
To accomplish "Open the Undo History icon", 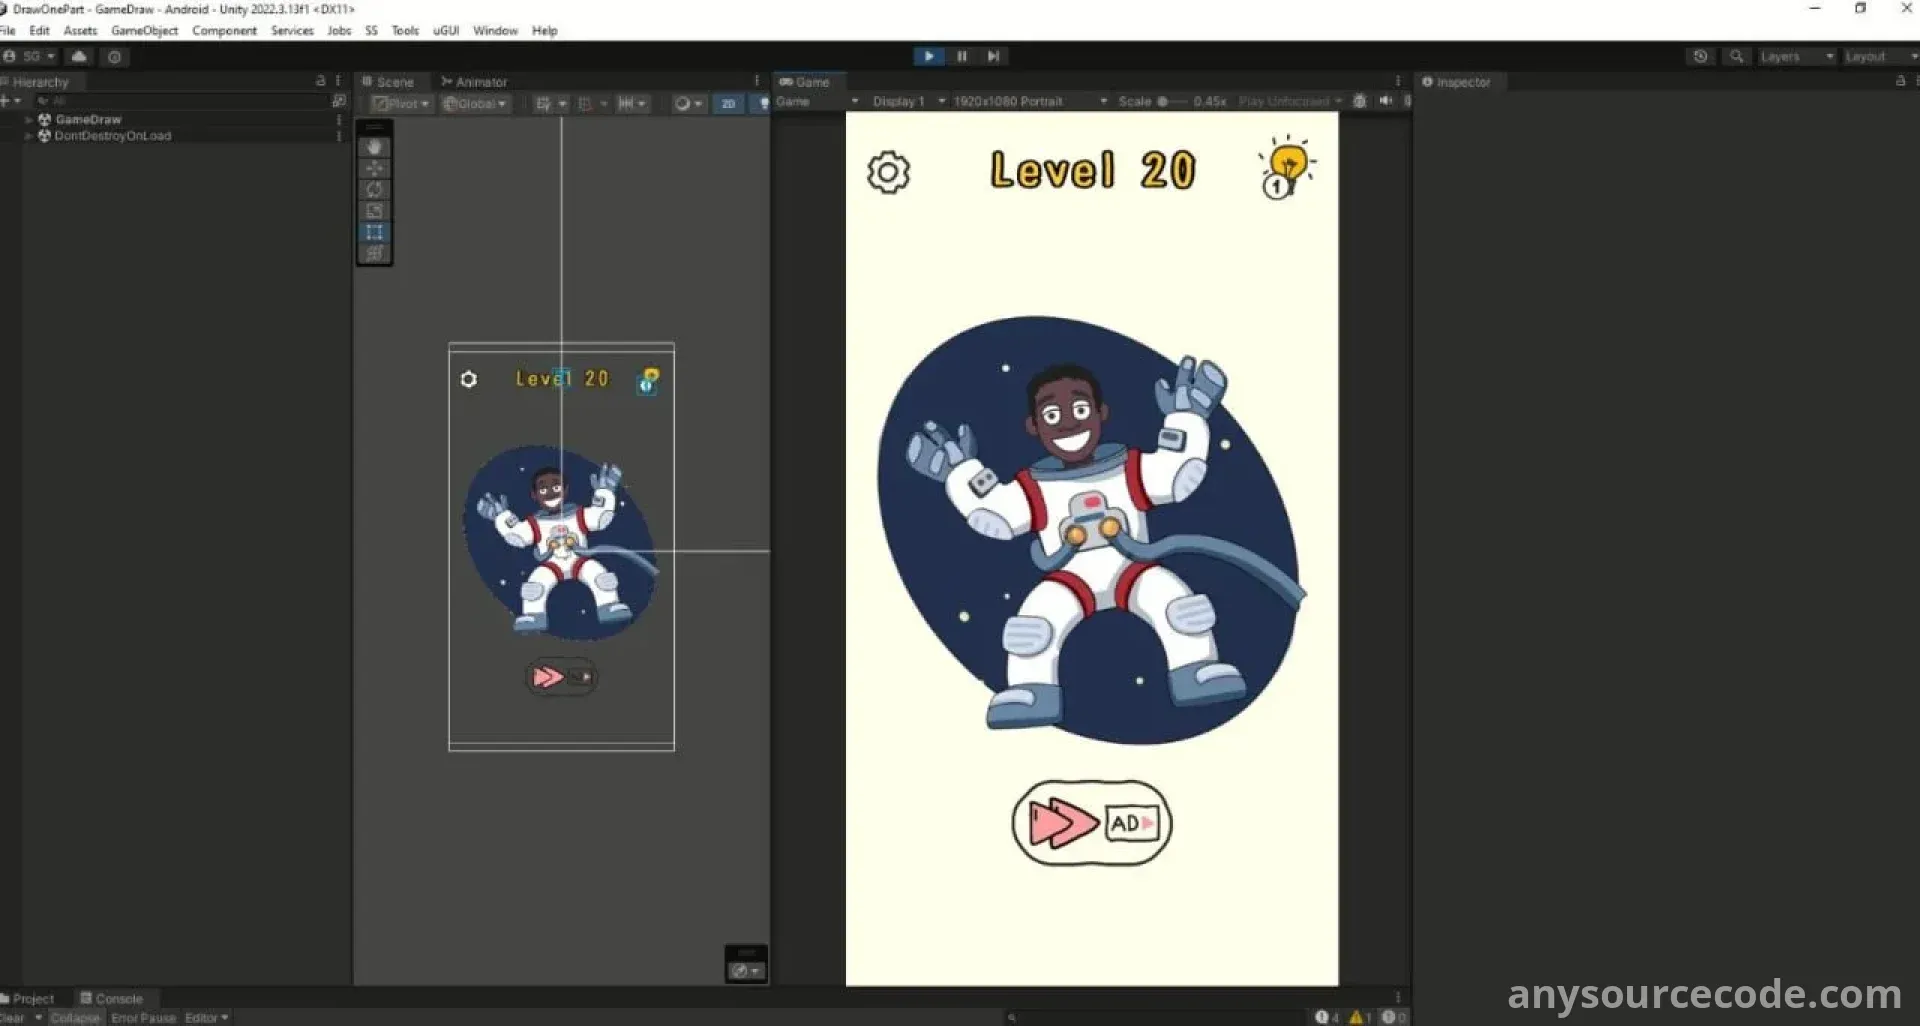I will 1700,56.
